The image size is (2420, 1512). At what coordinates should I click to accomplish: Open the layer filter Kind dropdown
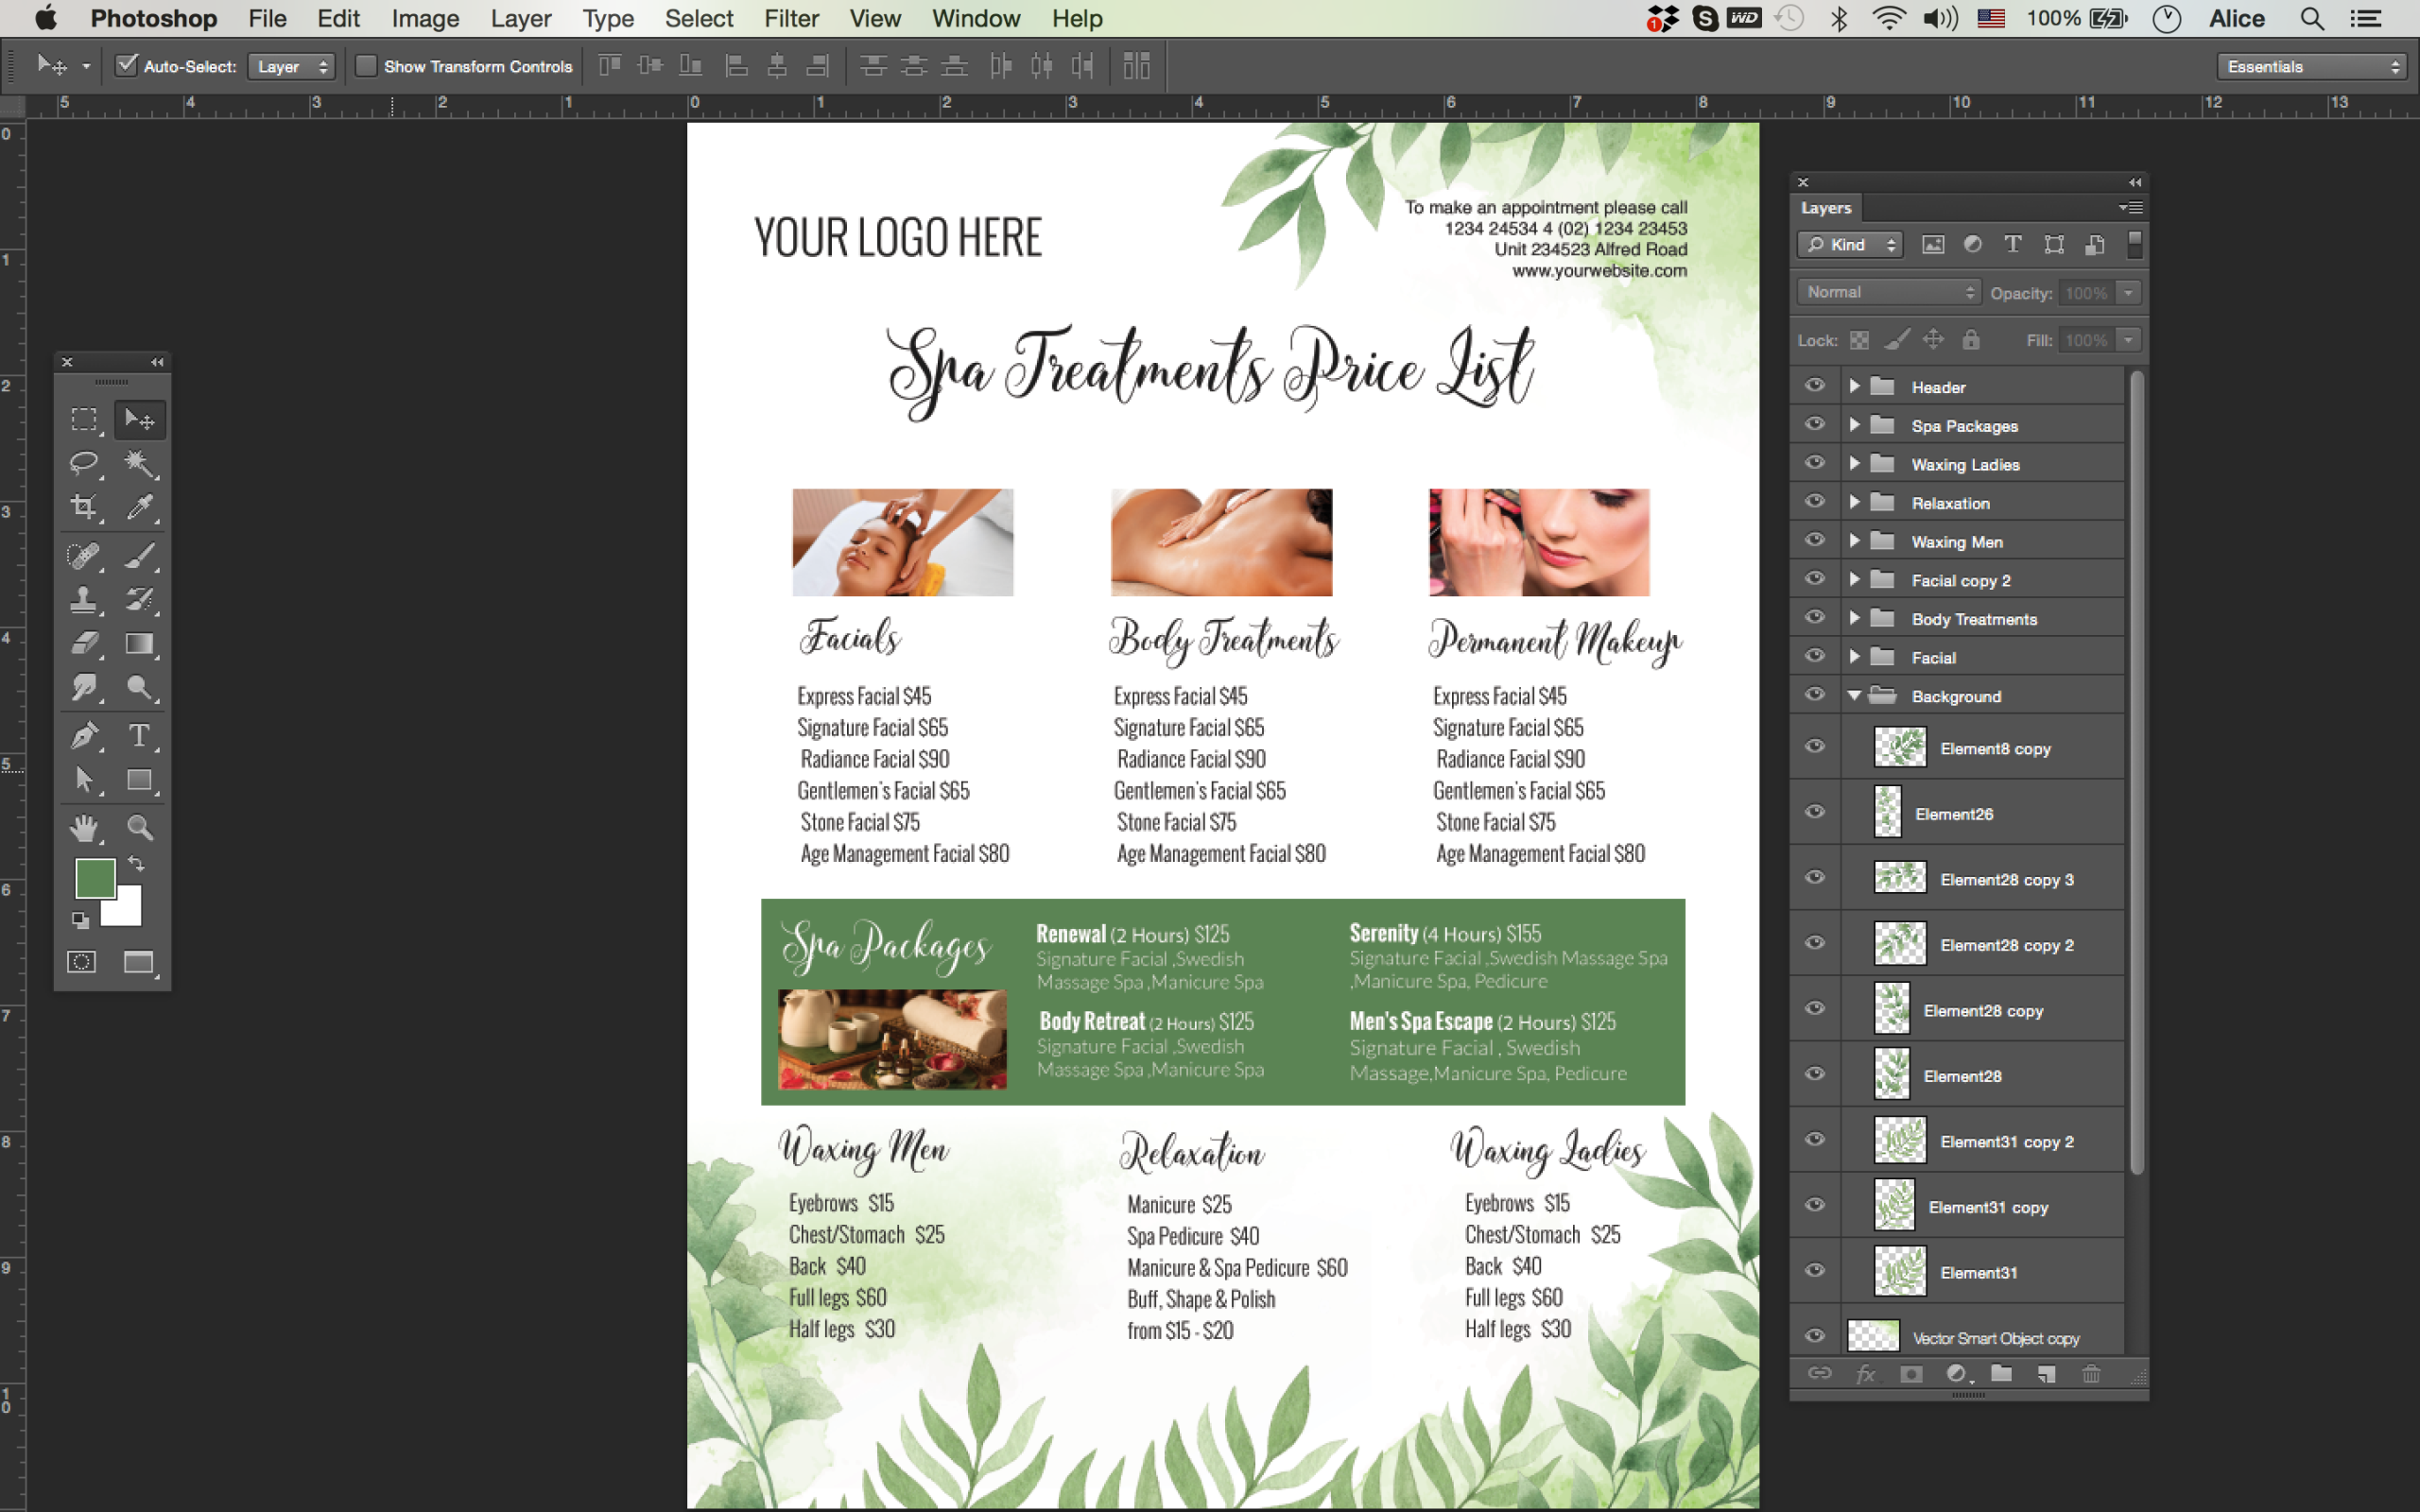pyautogui.click(x=1849, y=245)
